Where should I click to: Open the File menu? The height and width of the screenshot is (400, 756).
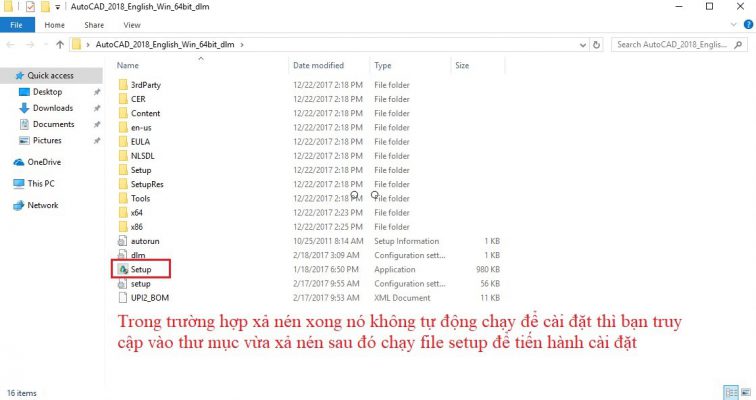(17, 24)
